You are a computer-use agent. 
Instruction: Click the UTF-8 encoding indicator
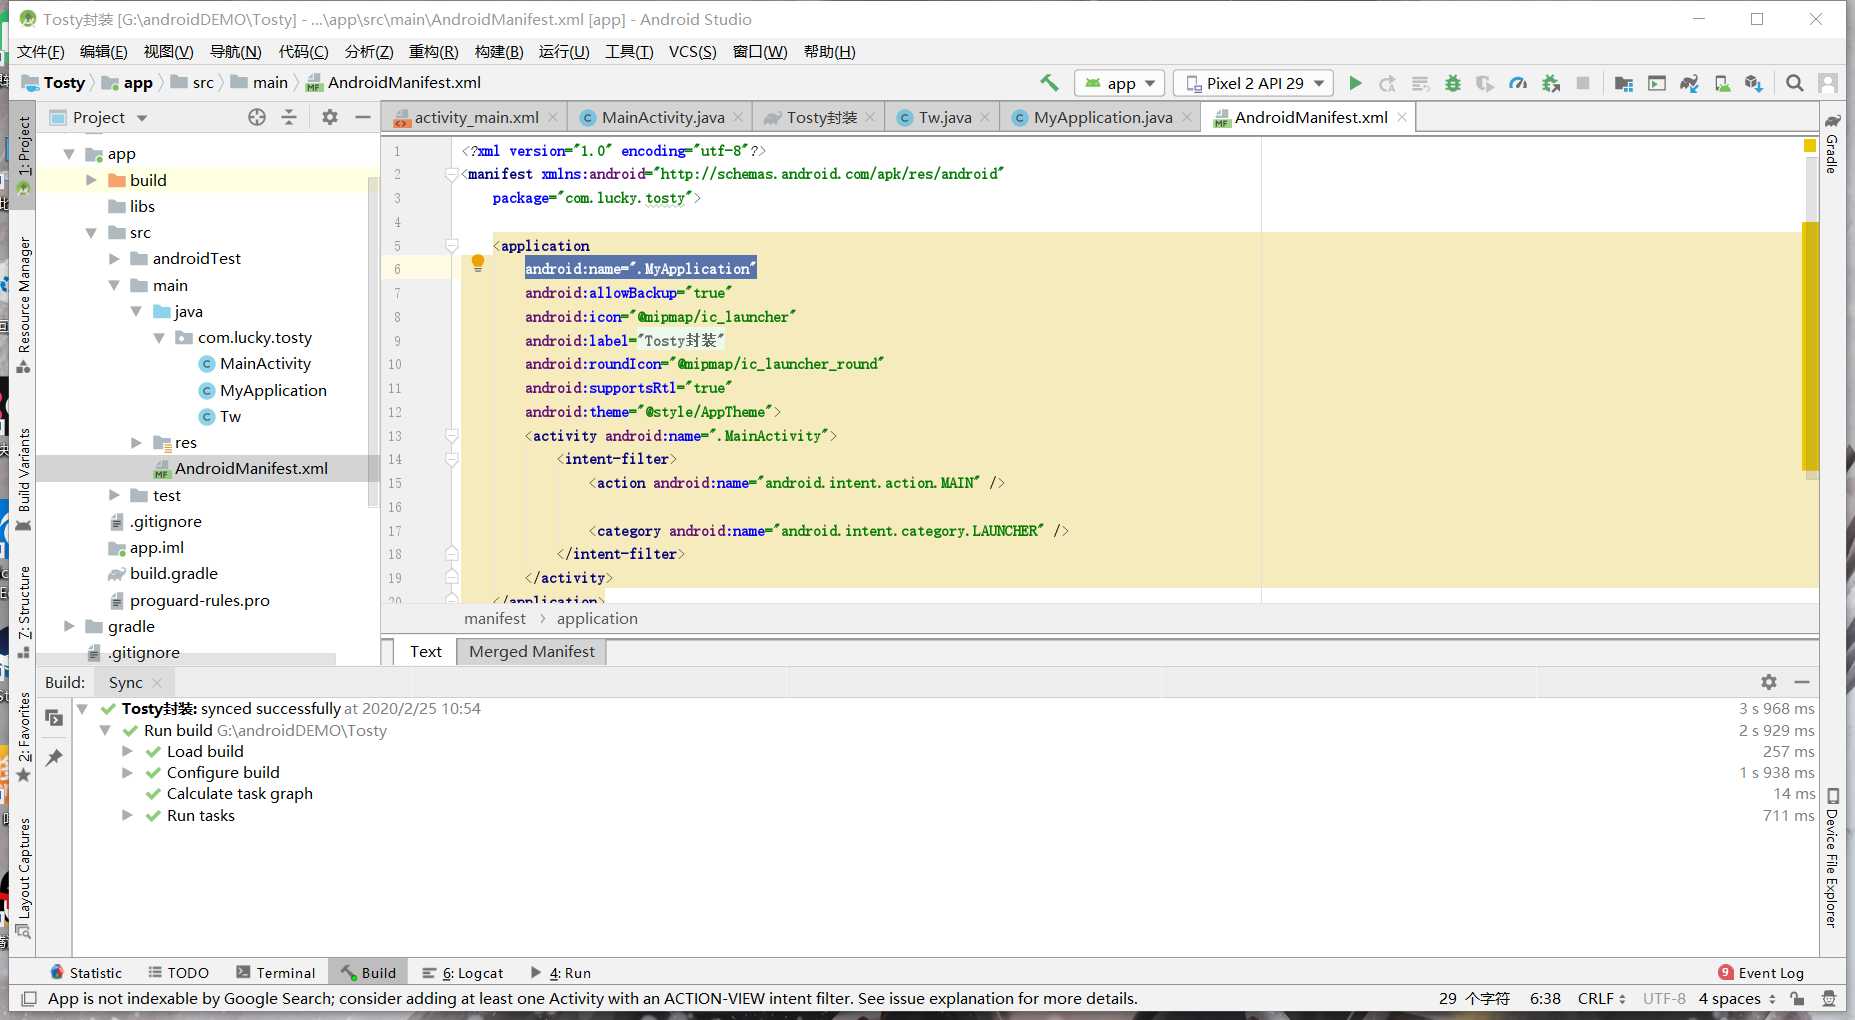1664,998
